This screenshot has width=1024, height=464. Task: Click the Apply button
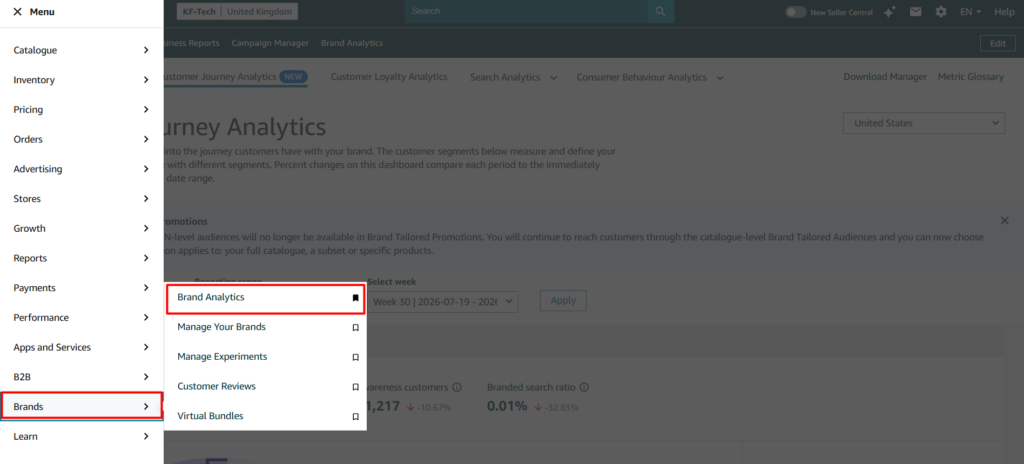point(563,301)
